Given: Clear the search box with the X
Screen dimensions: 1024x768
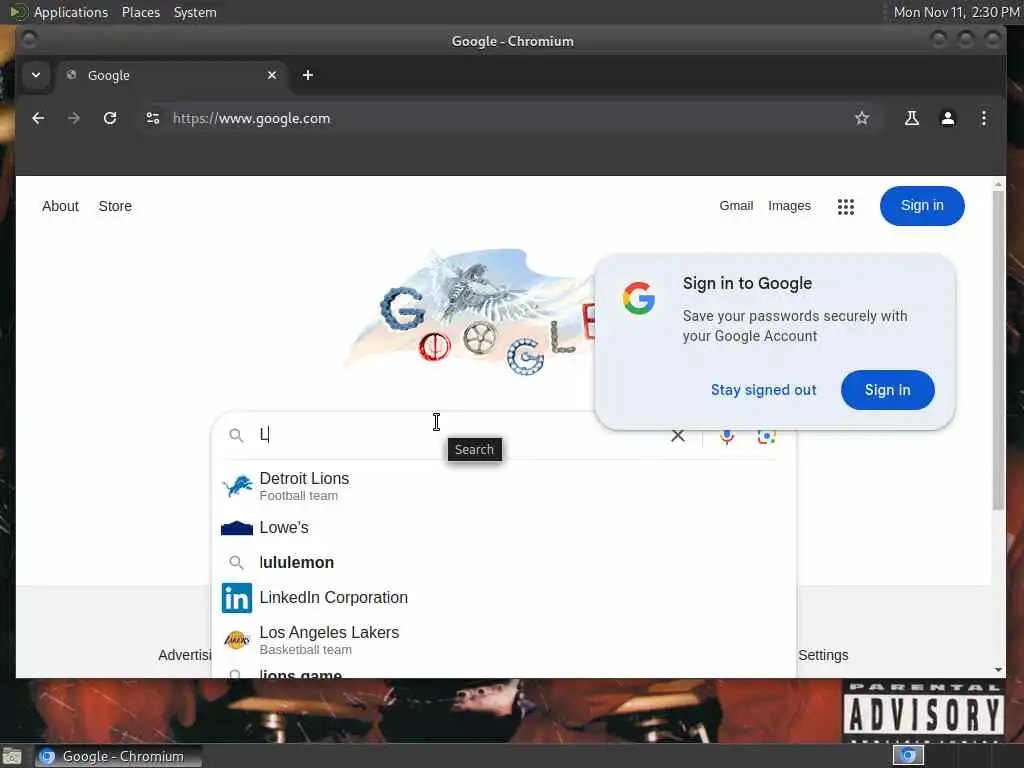Looking at the screenshot, I should pos(678,436).
